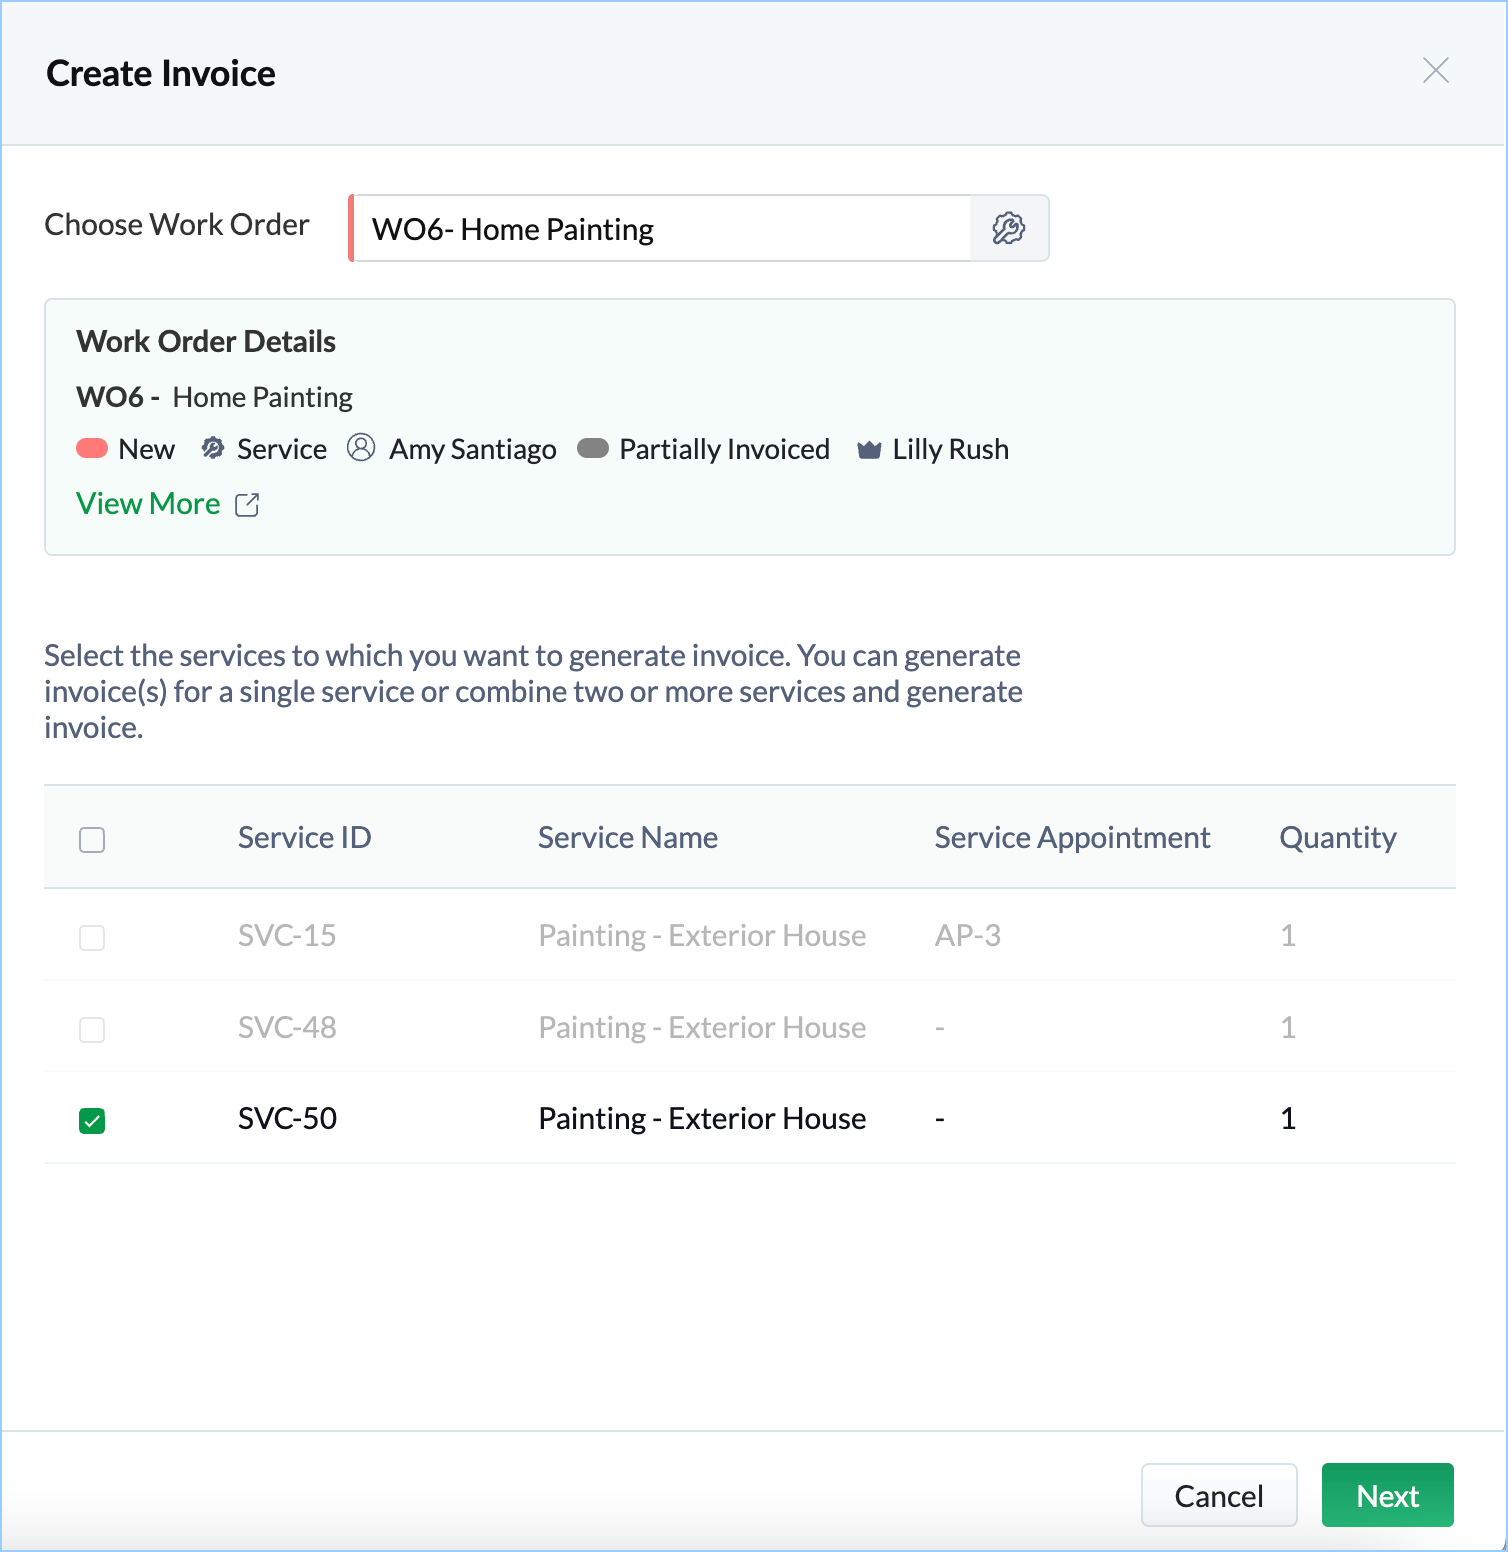Close the Create Invoice dialog

click(x=1435, y=70)
